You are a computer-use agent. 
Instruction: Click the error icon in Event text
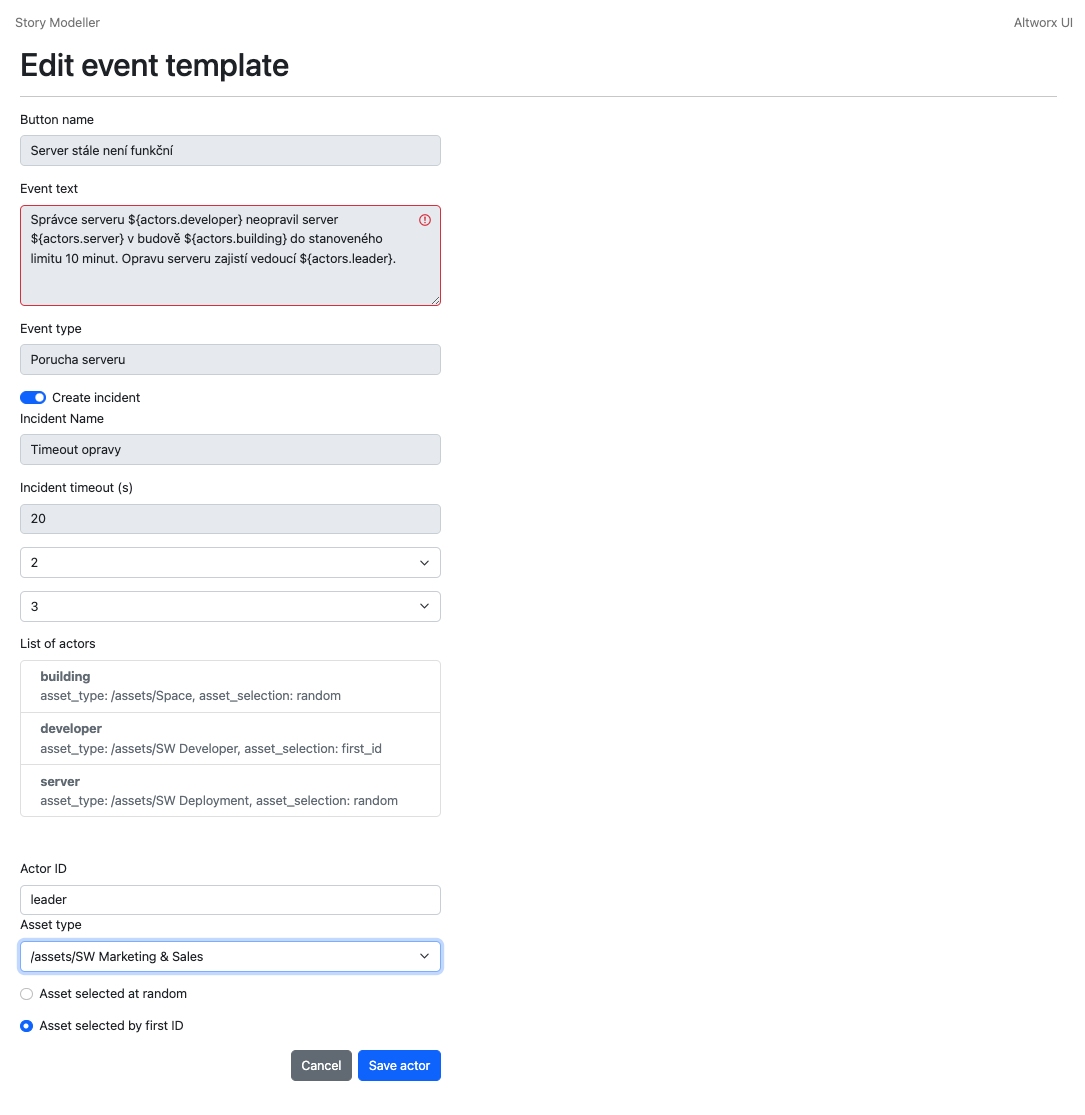pyautogui.click(x=425, y=220)
